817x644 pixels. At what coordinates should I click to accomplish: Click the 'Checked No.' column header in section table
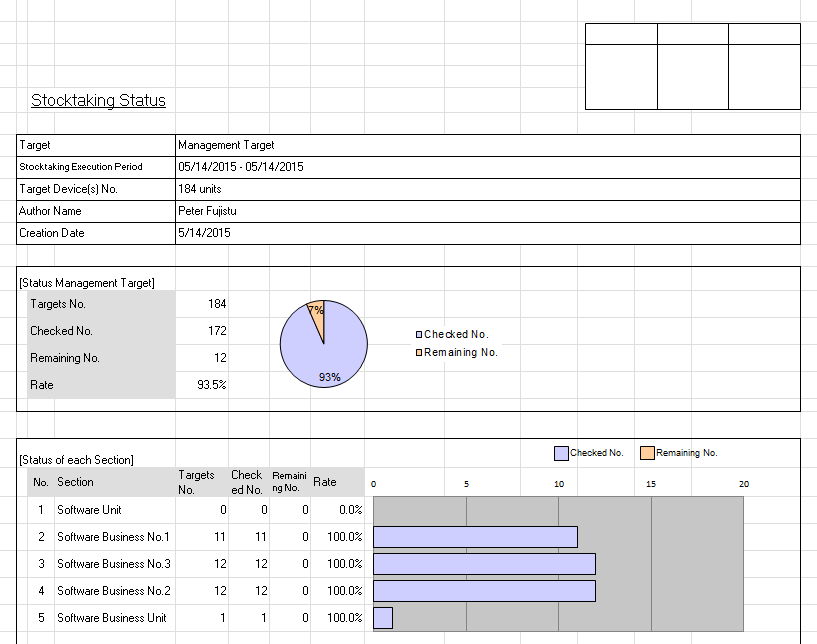pyautogui.click(x=247, y=482)
